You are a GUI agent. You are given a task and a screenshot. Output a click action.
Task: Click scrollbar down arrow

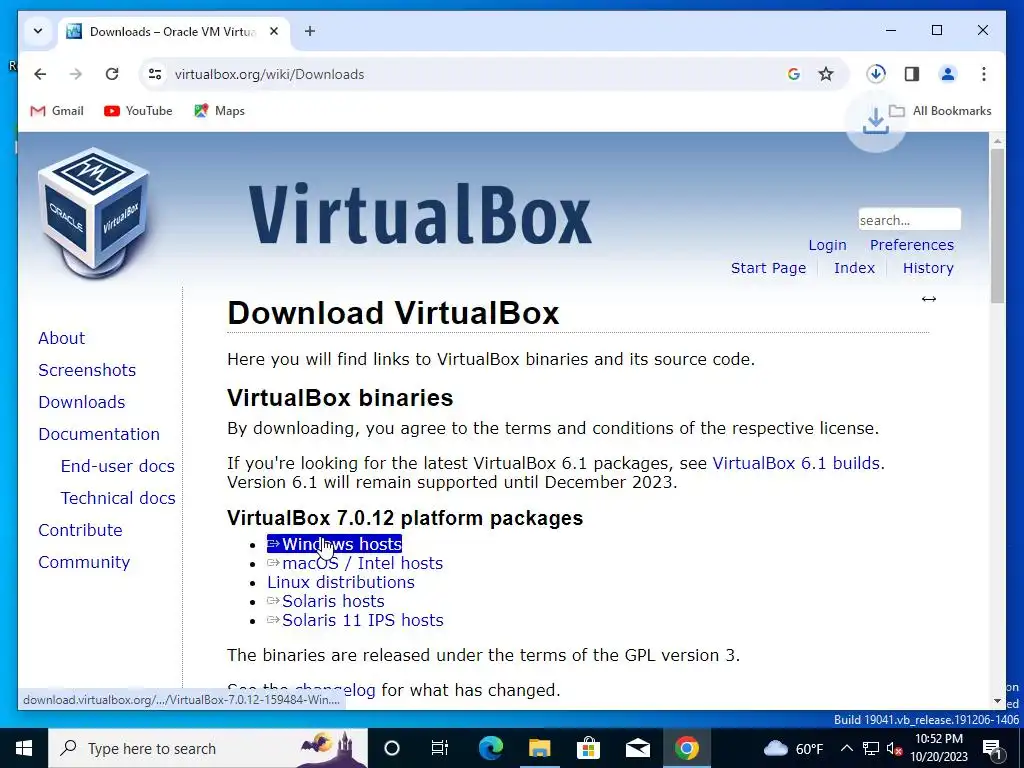pyautogui.click(x=997, y=701)
